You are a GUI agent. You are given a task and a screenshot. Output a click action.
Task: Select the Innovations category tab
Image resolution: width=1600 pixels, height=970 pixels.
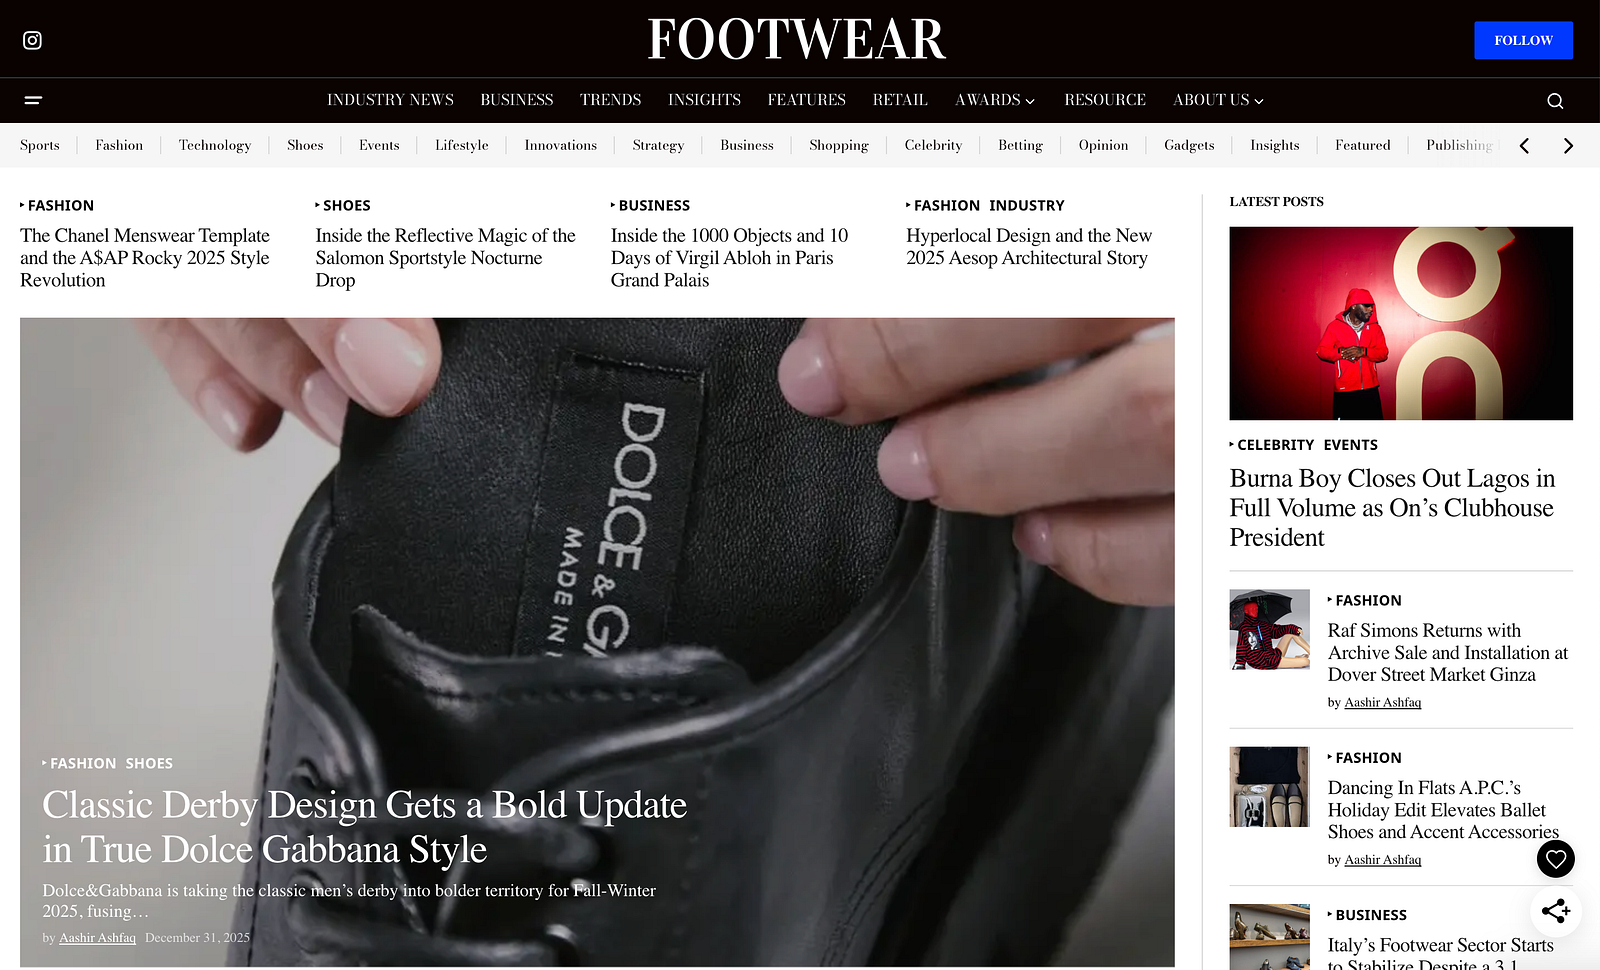[x=561, y=145]
